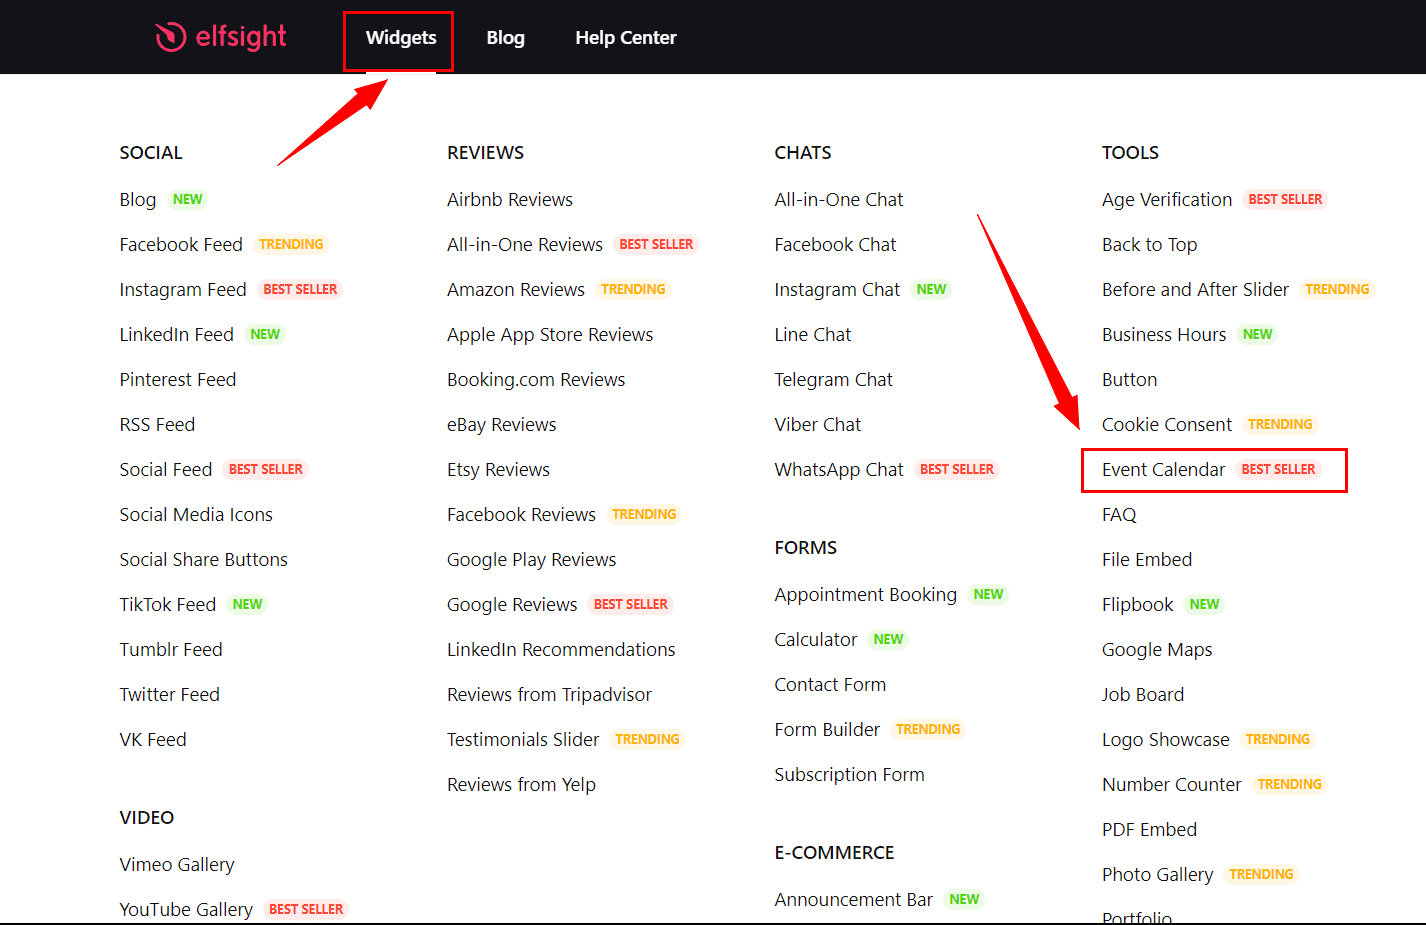Open Etsy Reviews widget

pos(498,470)
